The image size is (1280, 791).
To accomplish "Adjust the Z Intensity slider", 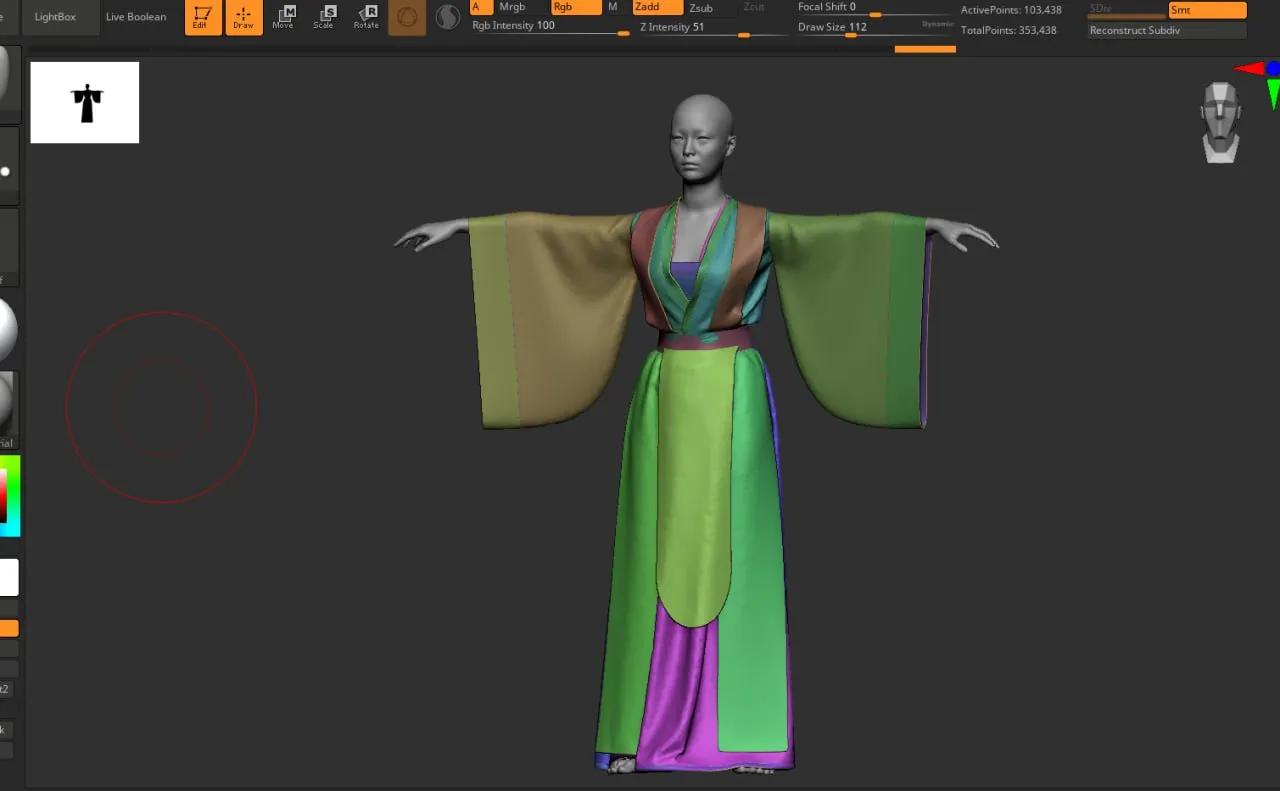I will [712, 28].
